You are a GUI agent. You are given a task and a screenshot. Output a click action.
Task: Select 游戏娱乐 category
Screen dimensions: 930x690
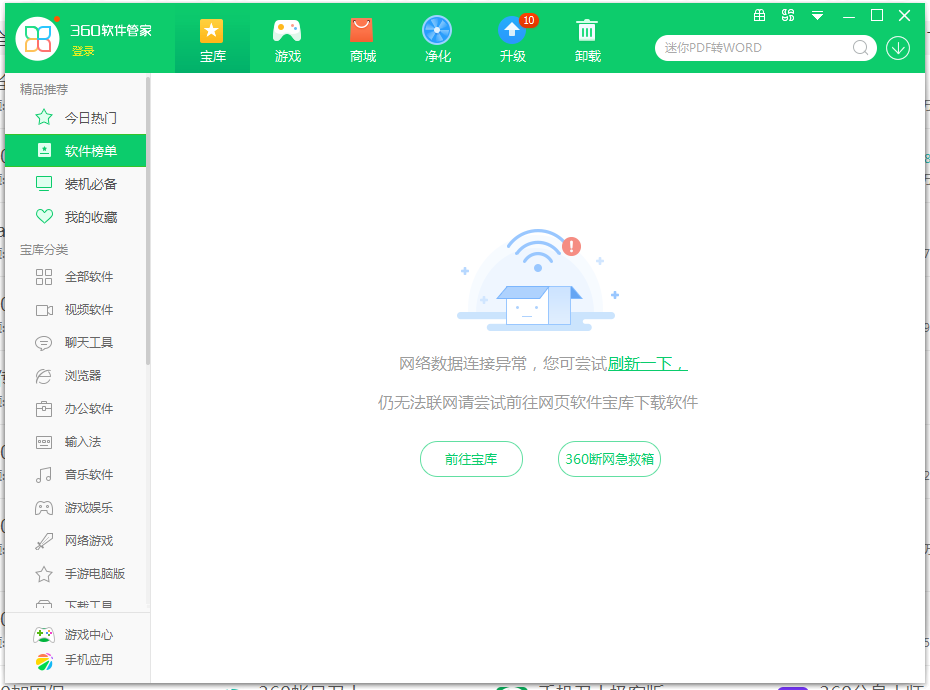(x=75, y=508)
